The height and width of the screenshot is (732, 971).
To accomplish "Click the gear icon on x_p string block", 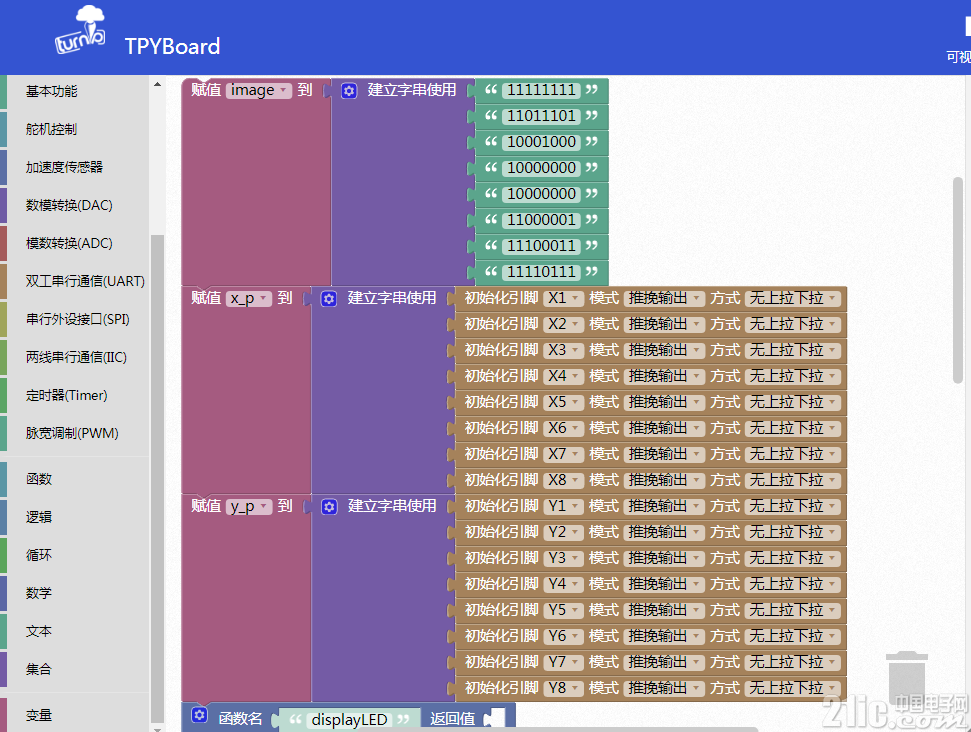I will click(329, 299).
